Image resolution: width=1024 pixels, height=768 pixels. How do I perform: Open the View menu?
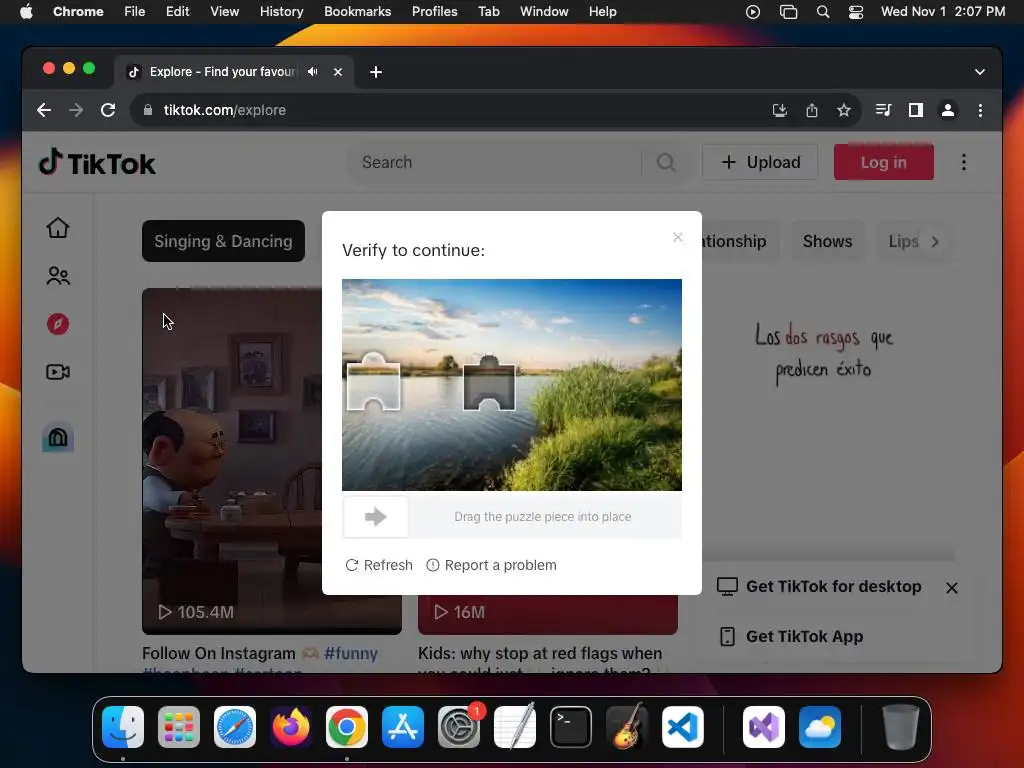pos(224,12)
